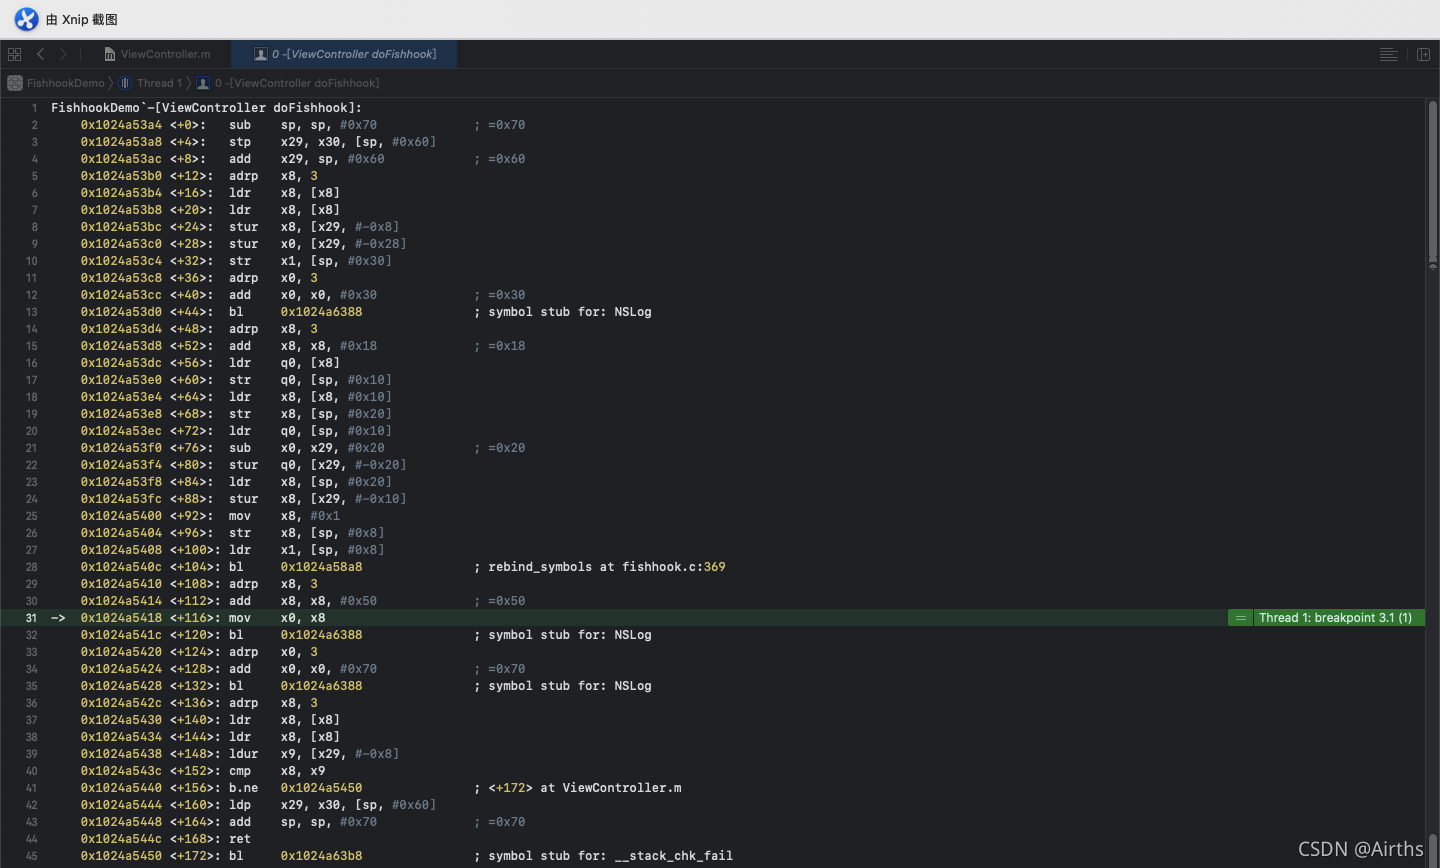Click the cmp x8, x9 instruction
Screen dimensions: 1440x868
click(277, 771)
